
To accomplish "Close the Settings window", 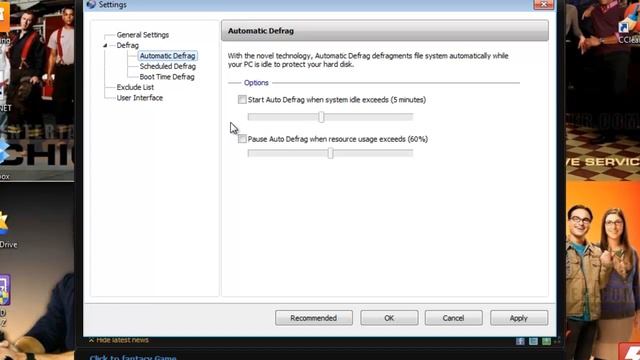I will [x=543, y=4].
